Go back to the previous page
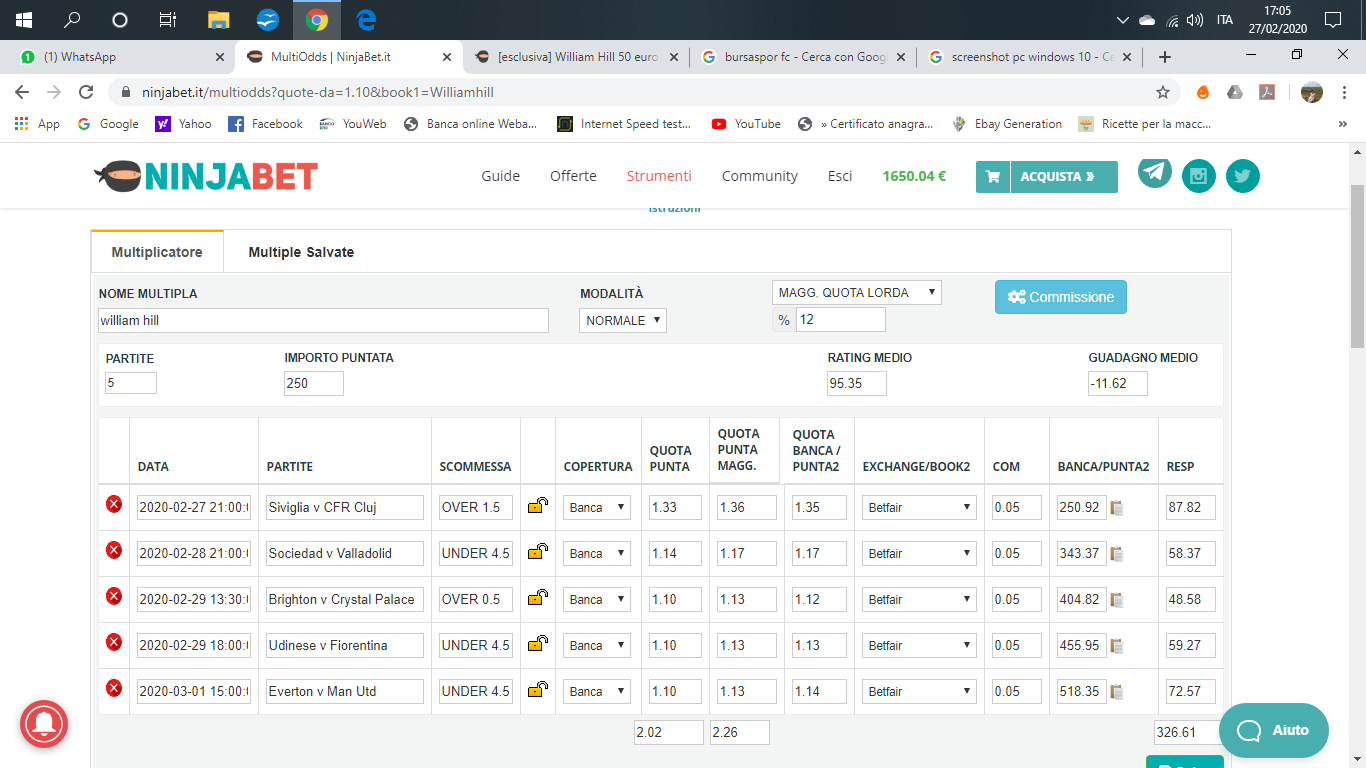The image size is (1366, 768). 22,92
